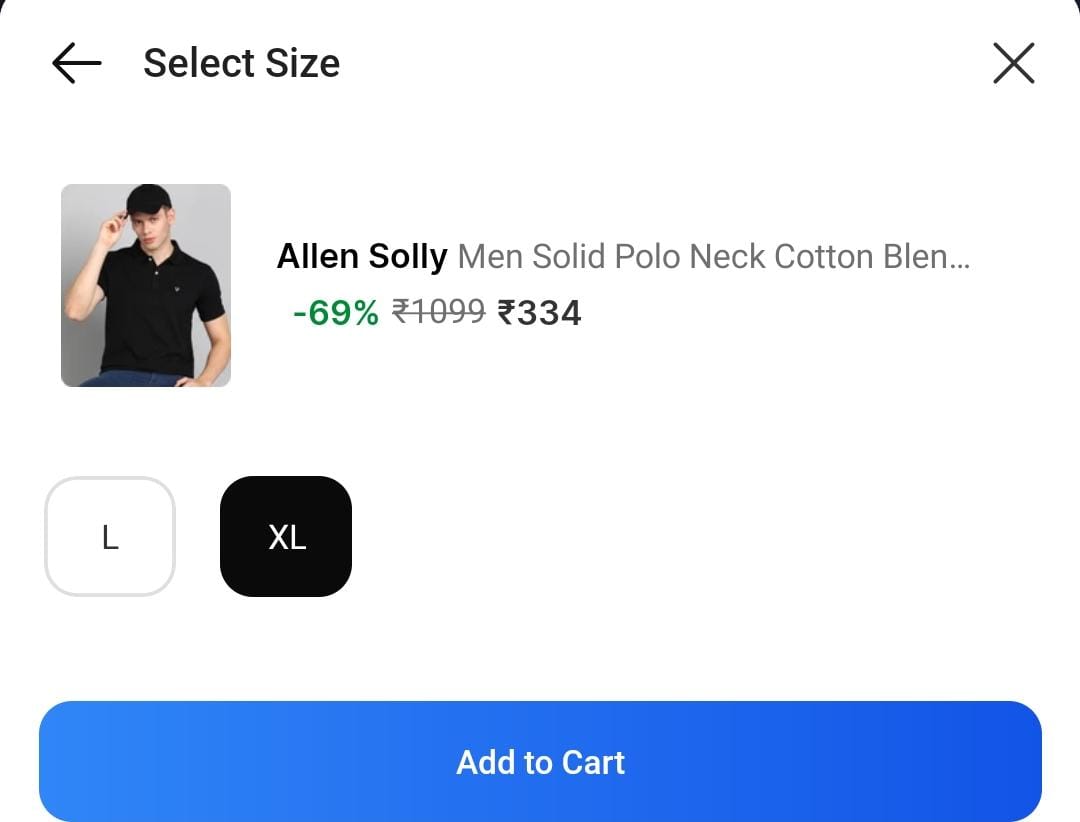Choose the XL size option

[286, 537]
